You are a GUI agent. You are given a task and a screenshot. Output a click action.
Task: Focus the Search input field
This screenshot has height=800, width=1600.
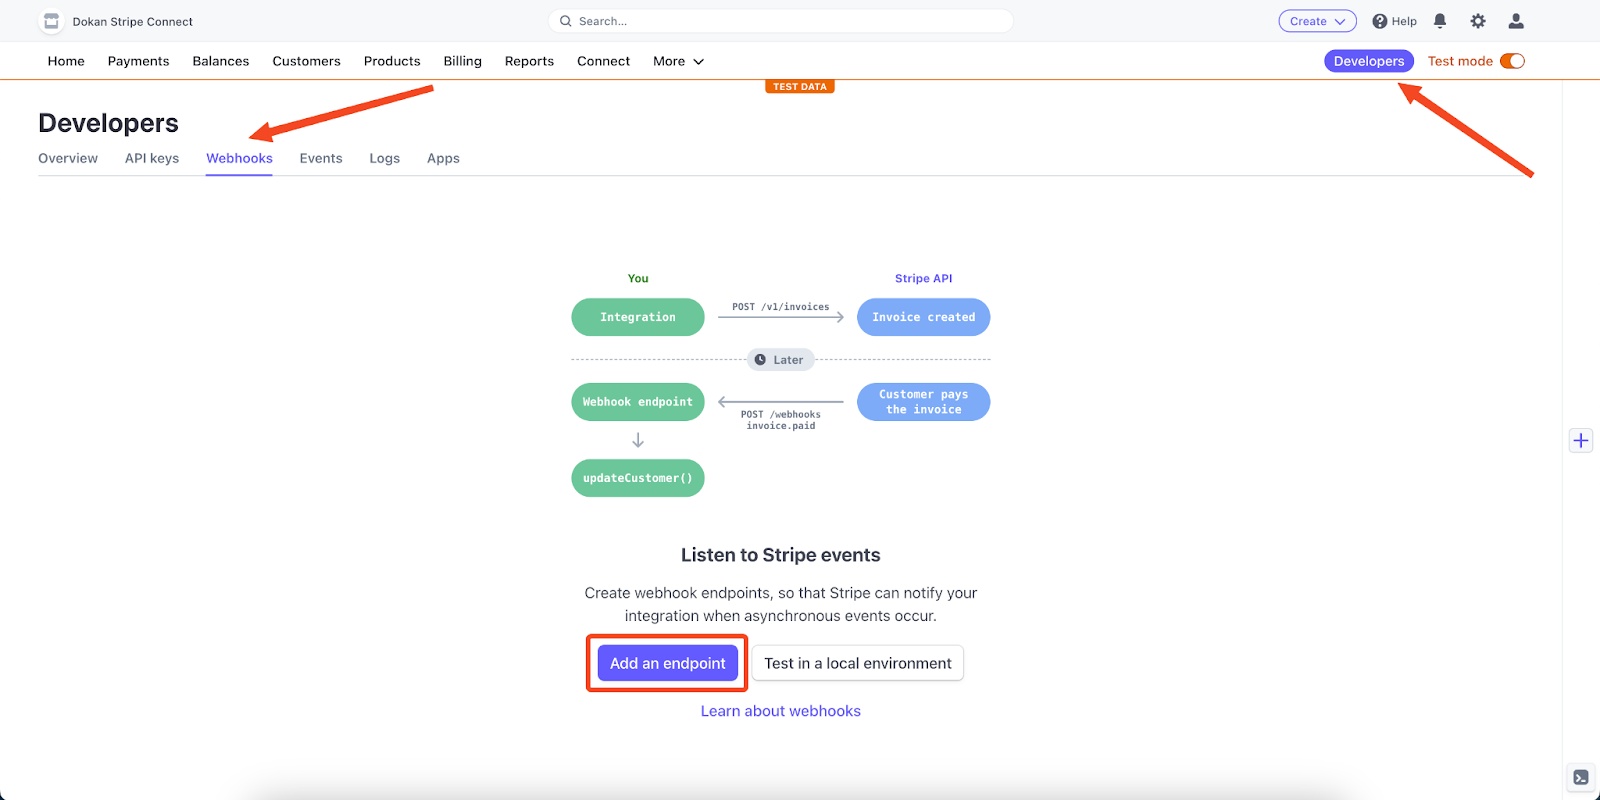pos(781,21)
